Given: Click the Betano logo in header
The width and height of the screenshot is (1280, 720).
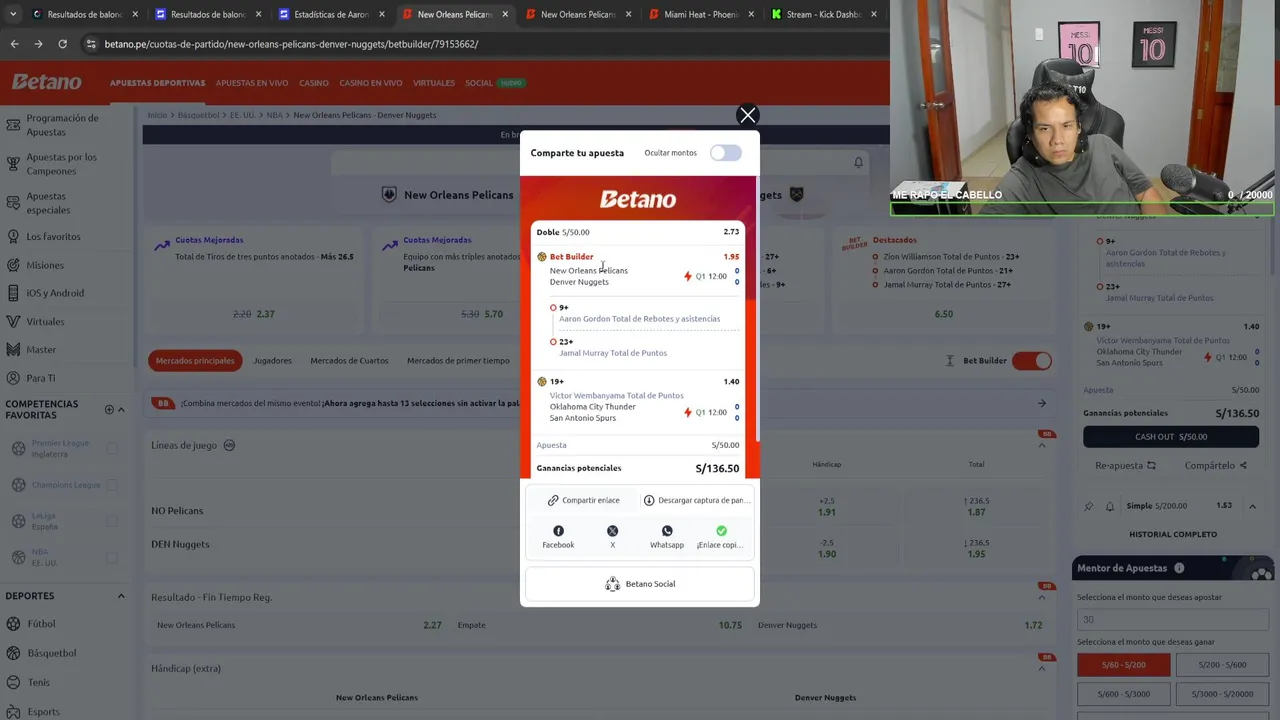Looking at the screenshot, I should tap(47, 82).
